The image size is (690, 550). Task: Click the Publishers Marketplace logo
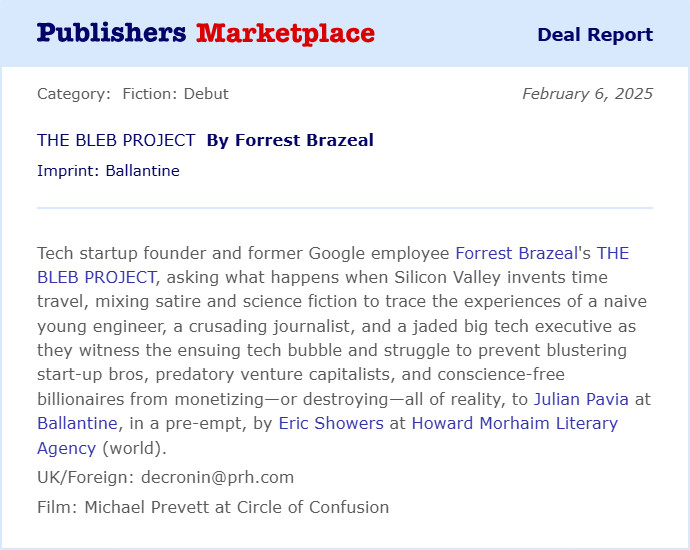click(206, 33)
